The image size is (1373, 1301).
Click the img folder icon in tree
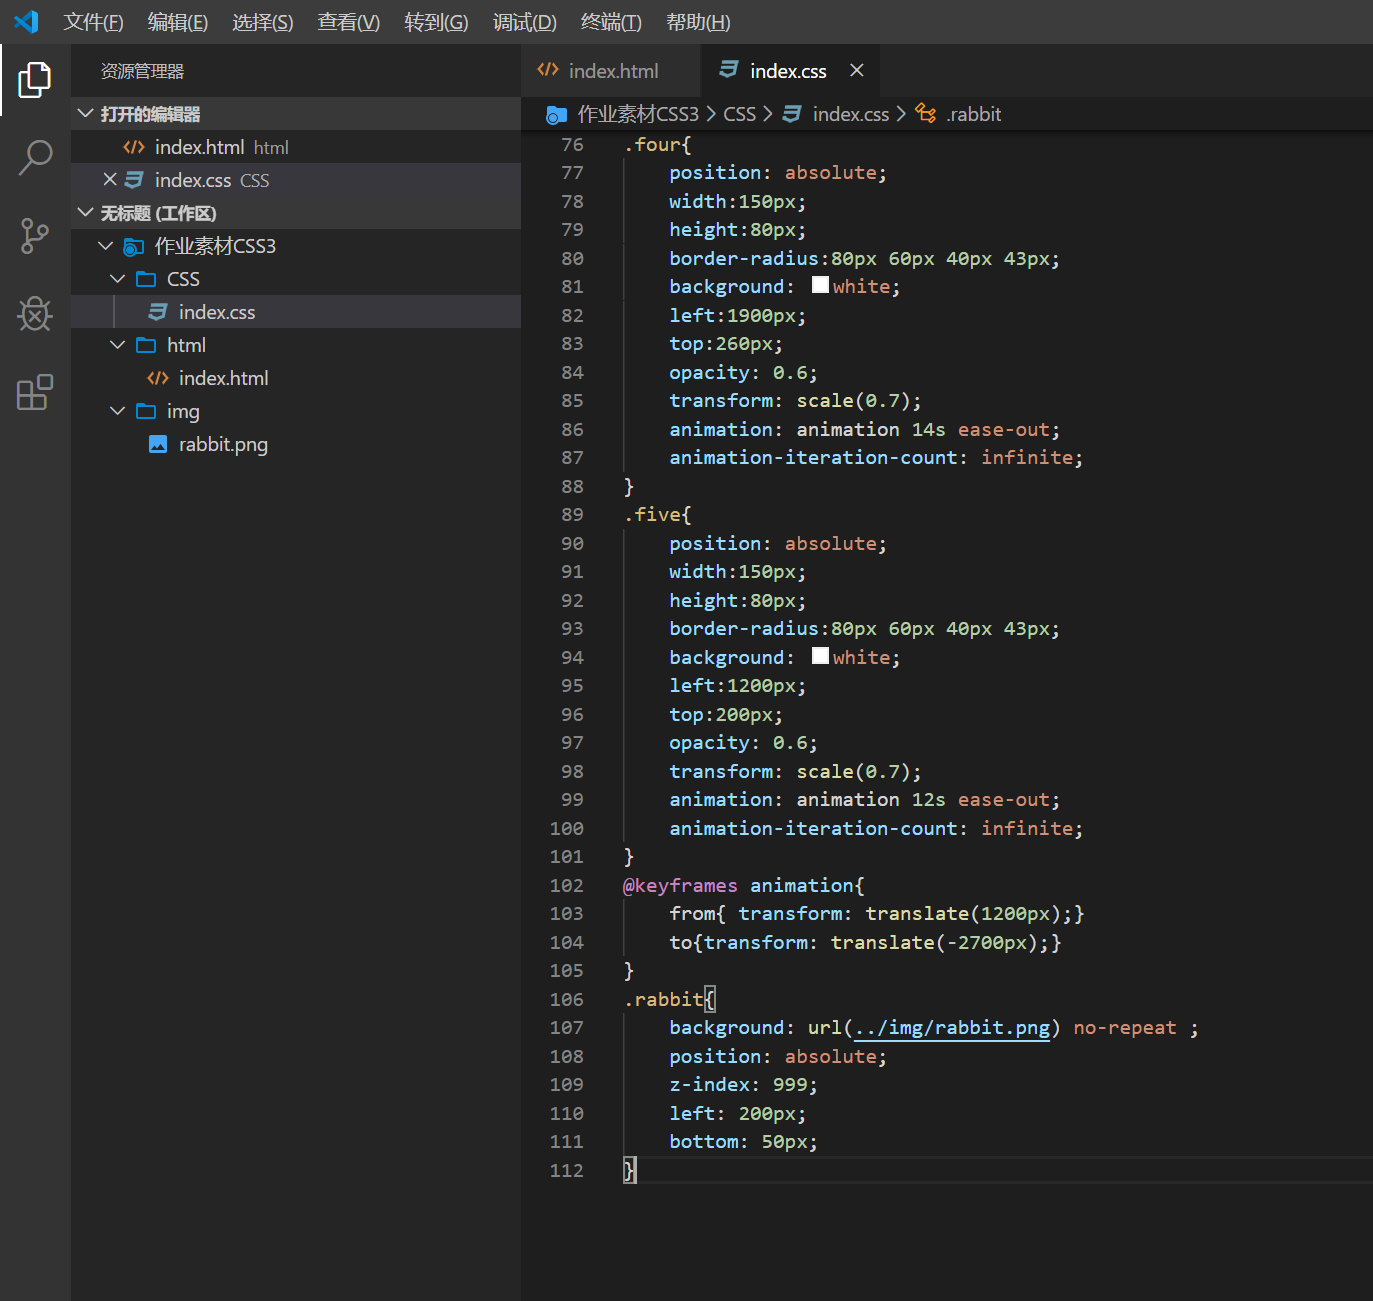[146, 410]
